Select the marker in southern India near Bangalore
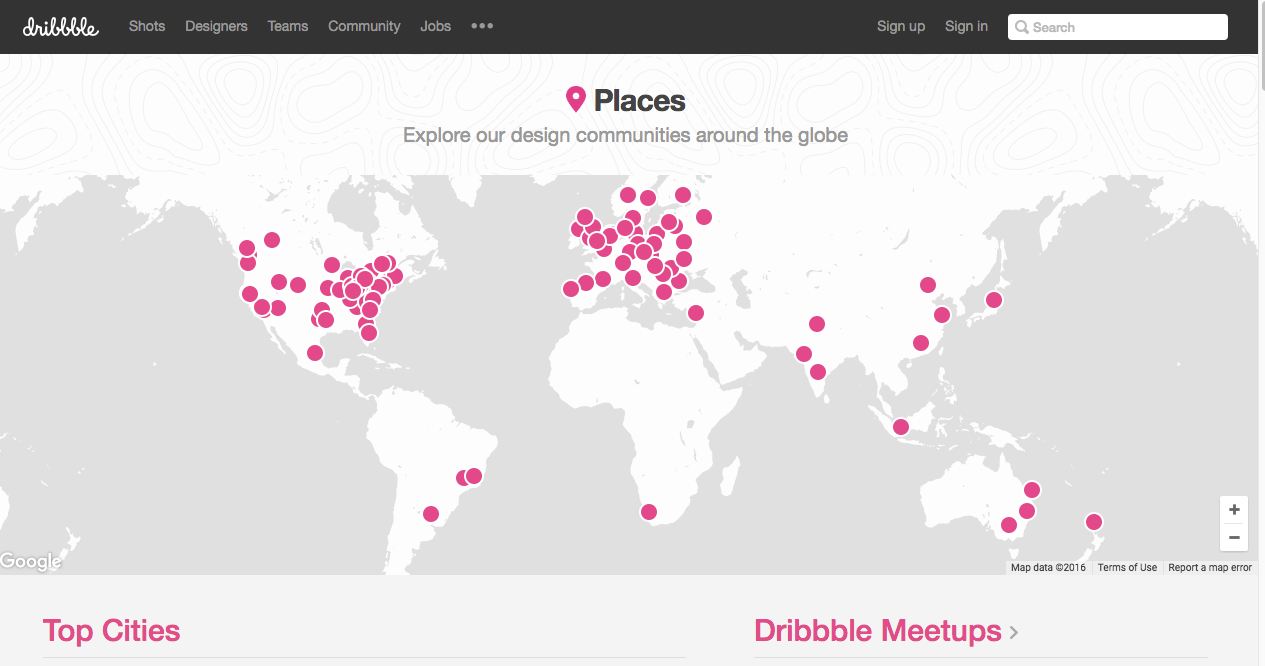Image resolution: width=1265 pixels, height=666 pixels. pyautogui.click(x=818, y=372)
